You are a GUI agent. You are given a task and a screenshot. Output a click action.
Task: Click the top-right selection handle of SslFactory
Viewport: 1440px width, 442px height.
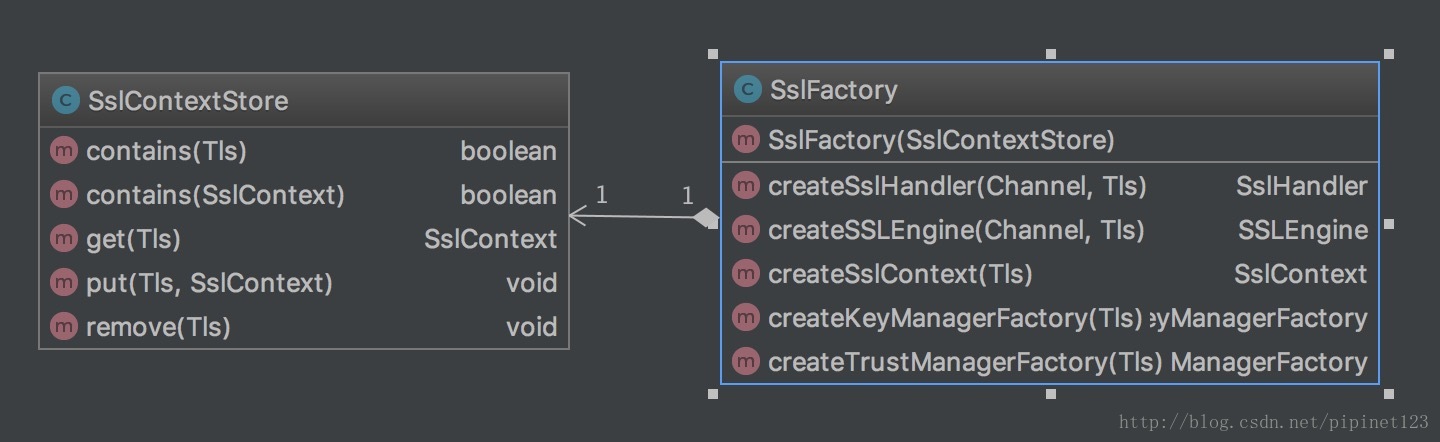[x=1388, y=54]
